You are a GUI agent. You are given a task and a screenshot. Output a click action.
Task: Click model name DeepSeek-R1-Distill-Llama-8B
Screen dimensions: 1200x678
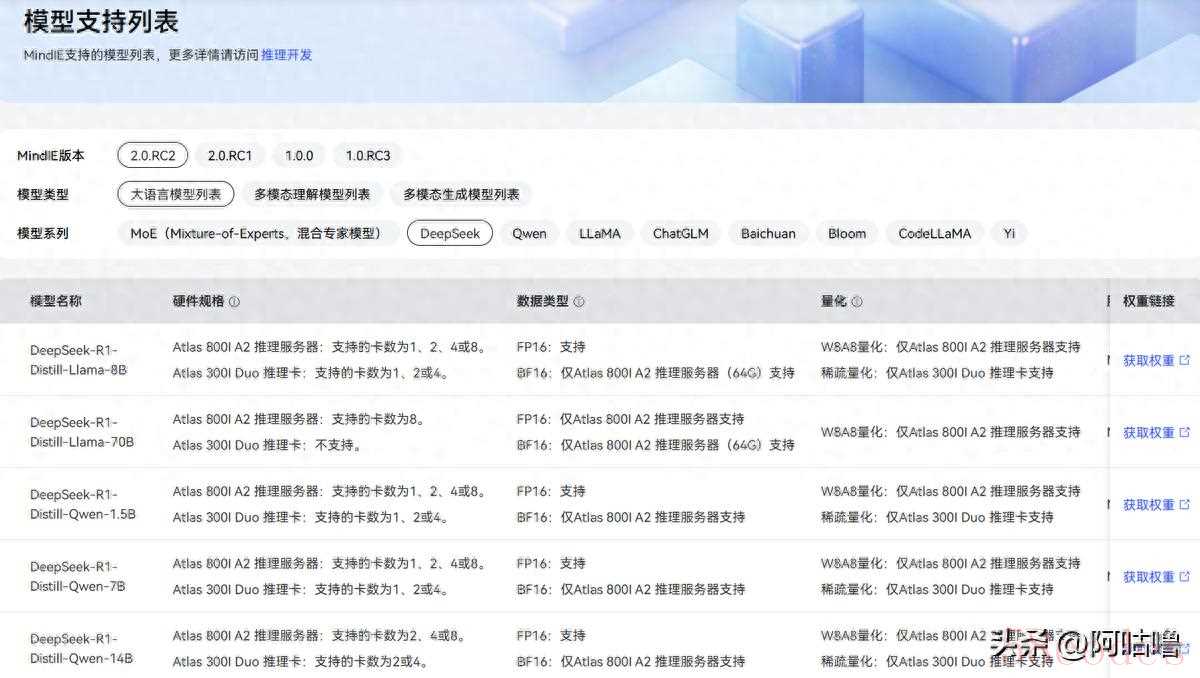pyautogui.click(x=78, y=360)
